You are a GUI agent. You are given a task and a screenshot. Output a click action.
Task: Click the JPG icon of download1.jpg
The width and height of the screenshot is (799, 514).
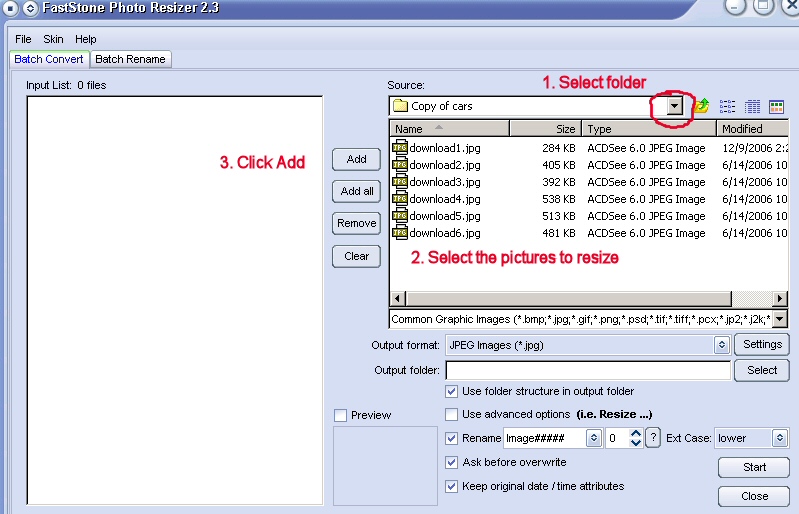click(x=400, y=148)
